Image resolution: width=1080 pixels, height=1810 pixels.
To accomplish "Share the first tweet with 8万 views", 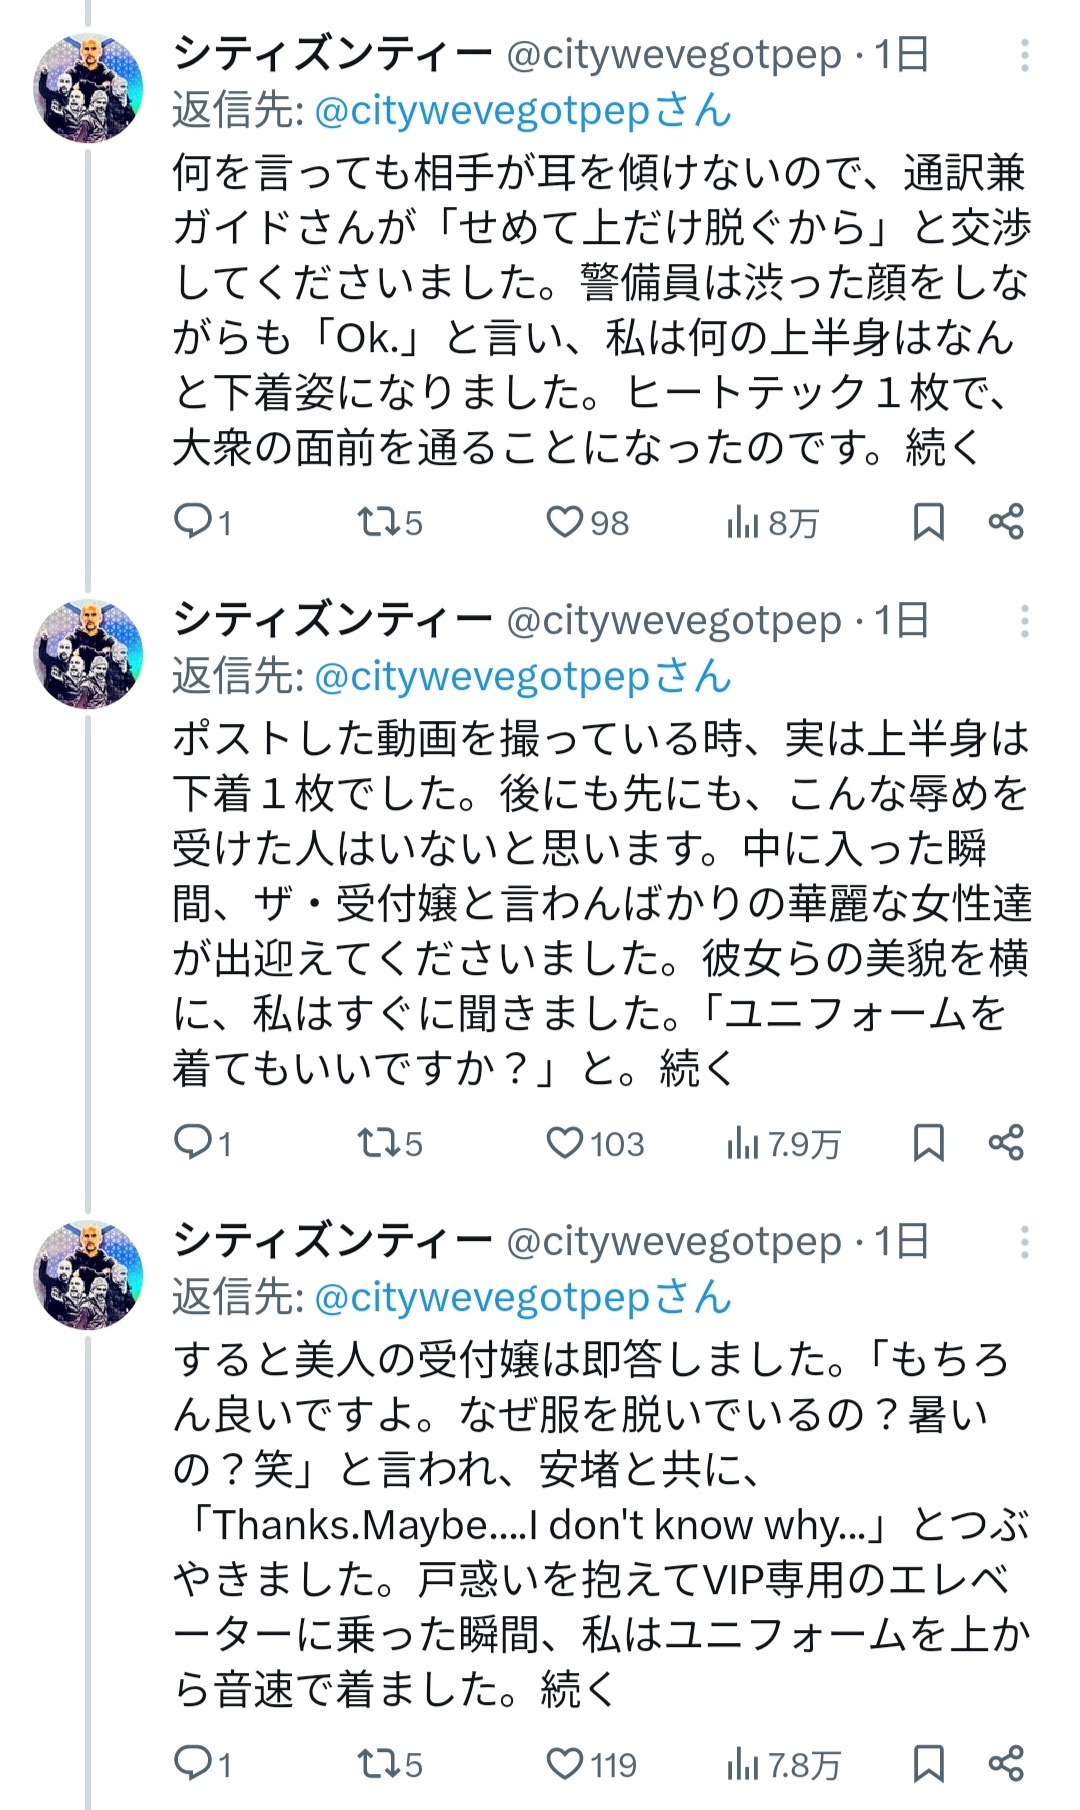I will click(x=1005, y=522).
